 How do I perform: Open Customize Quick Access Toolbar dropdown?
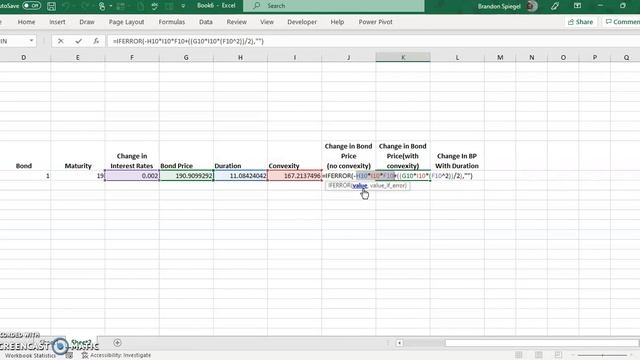click(183, 6)
